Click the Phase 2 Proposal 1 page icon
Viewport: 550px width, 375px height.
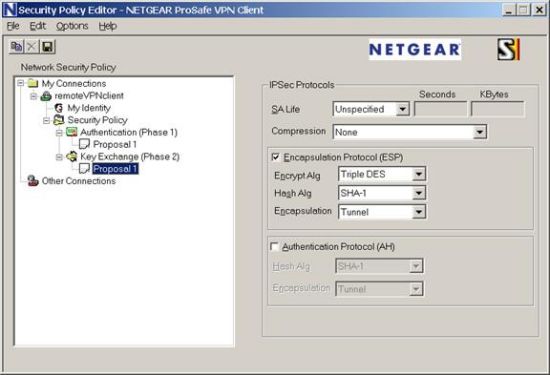point(84,169)
